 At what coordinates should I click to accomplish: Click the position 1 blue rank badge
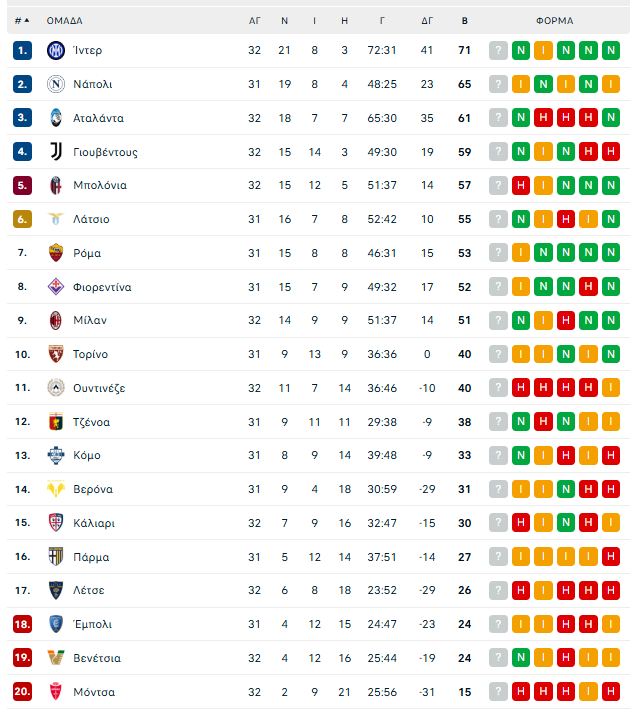(22, 50)
